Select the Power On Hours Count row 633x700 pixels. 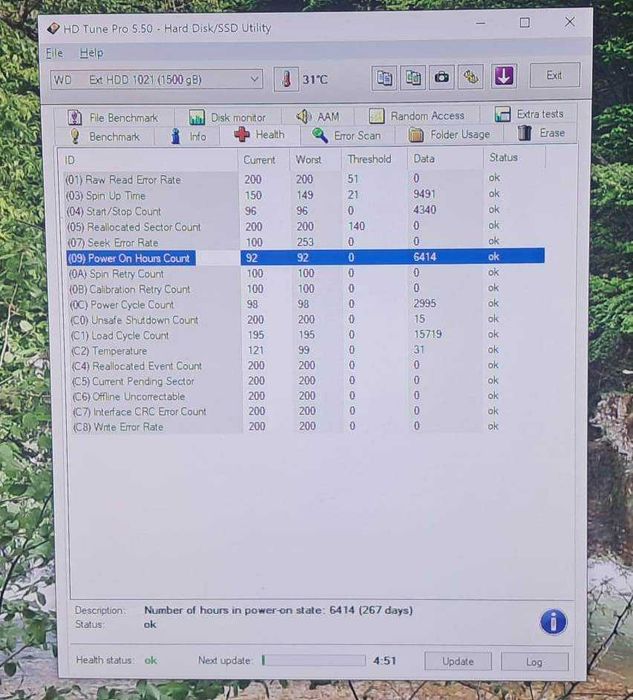click(x=305, y=257)
